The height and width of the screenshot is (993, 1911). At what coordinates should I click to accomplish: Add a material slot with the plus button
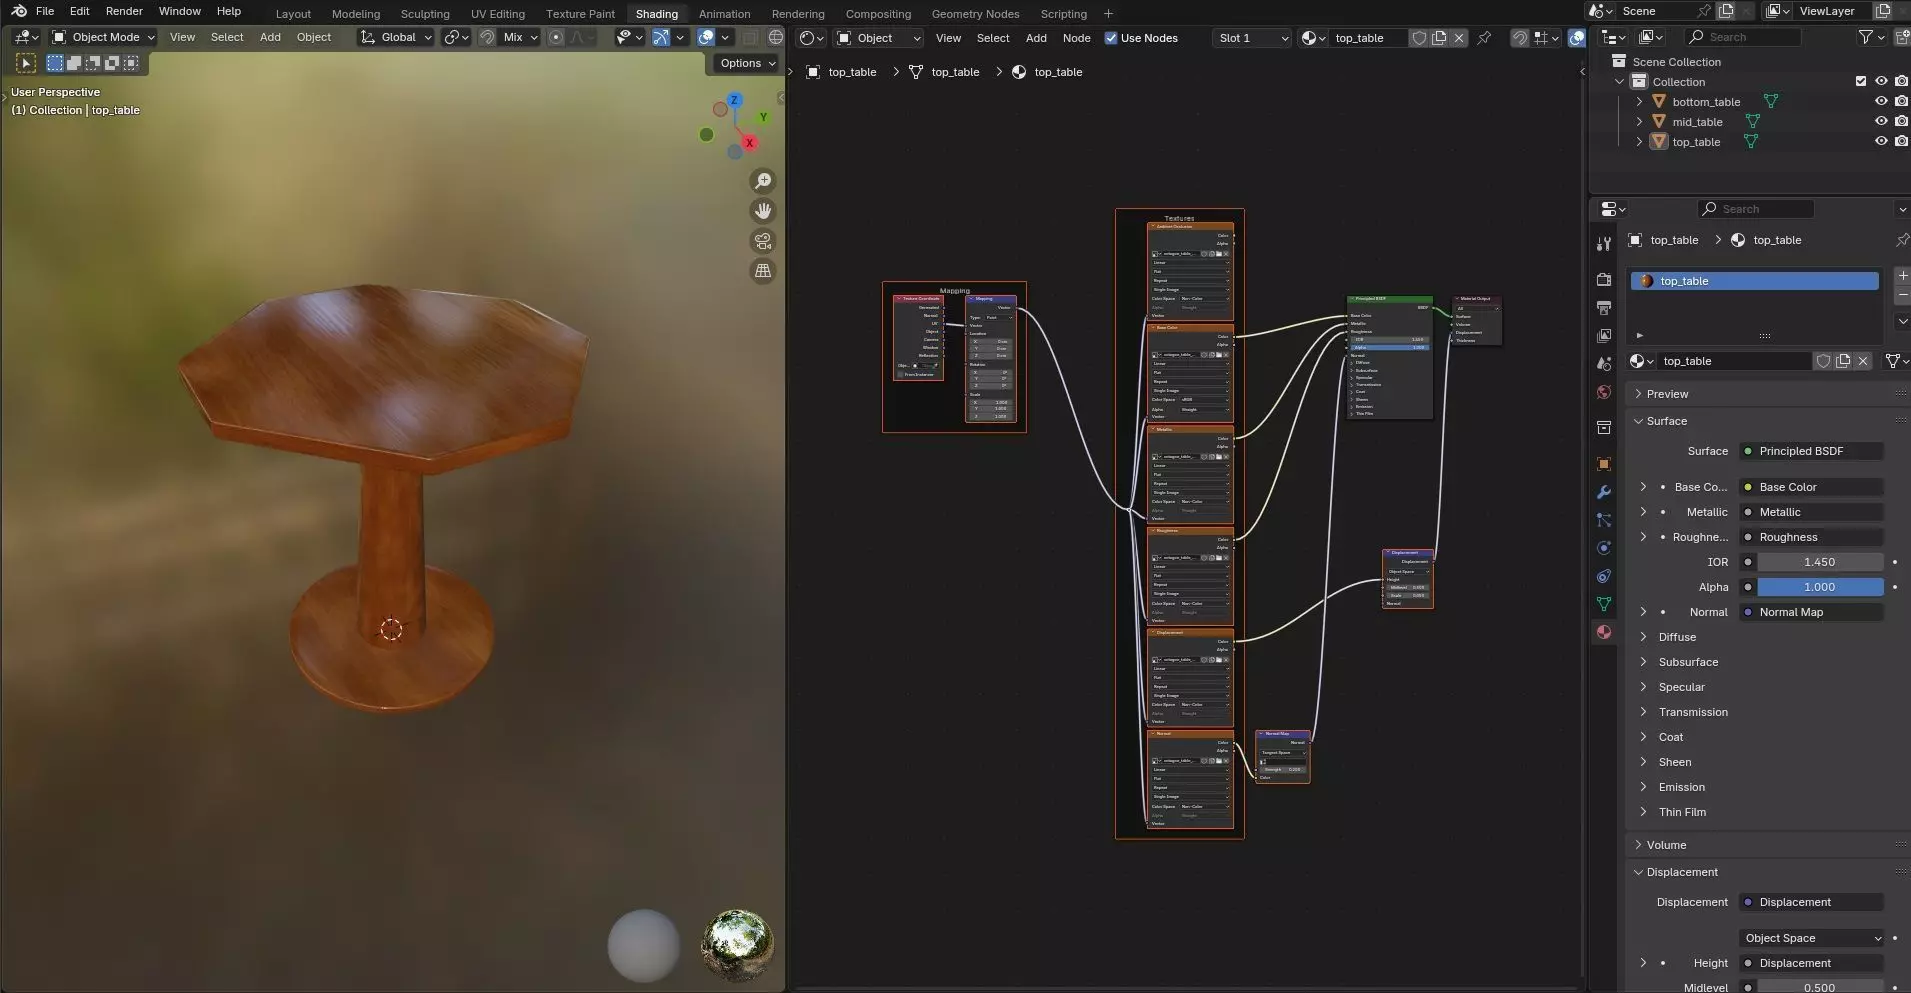[x=1902, y=275]
